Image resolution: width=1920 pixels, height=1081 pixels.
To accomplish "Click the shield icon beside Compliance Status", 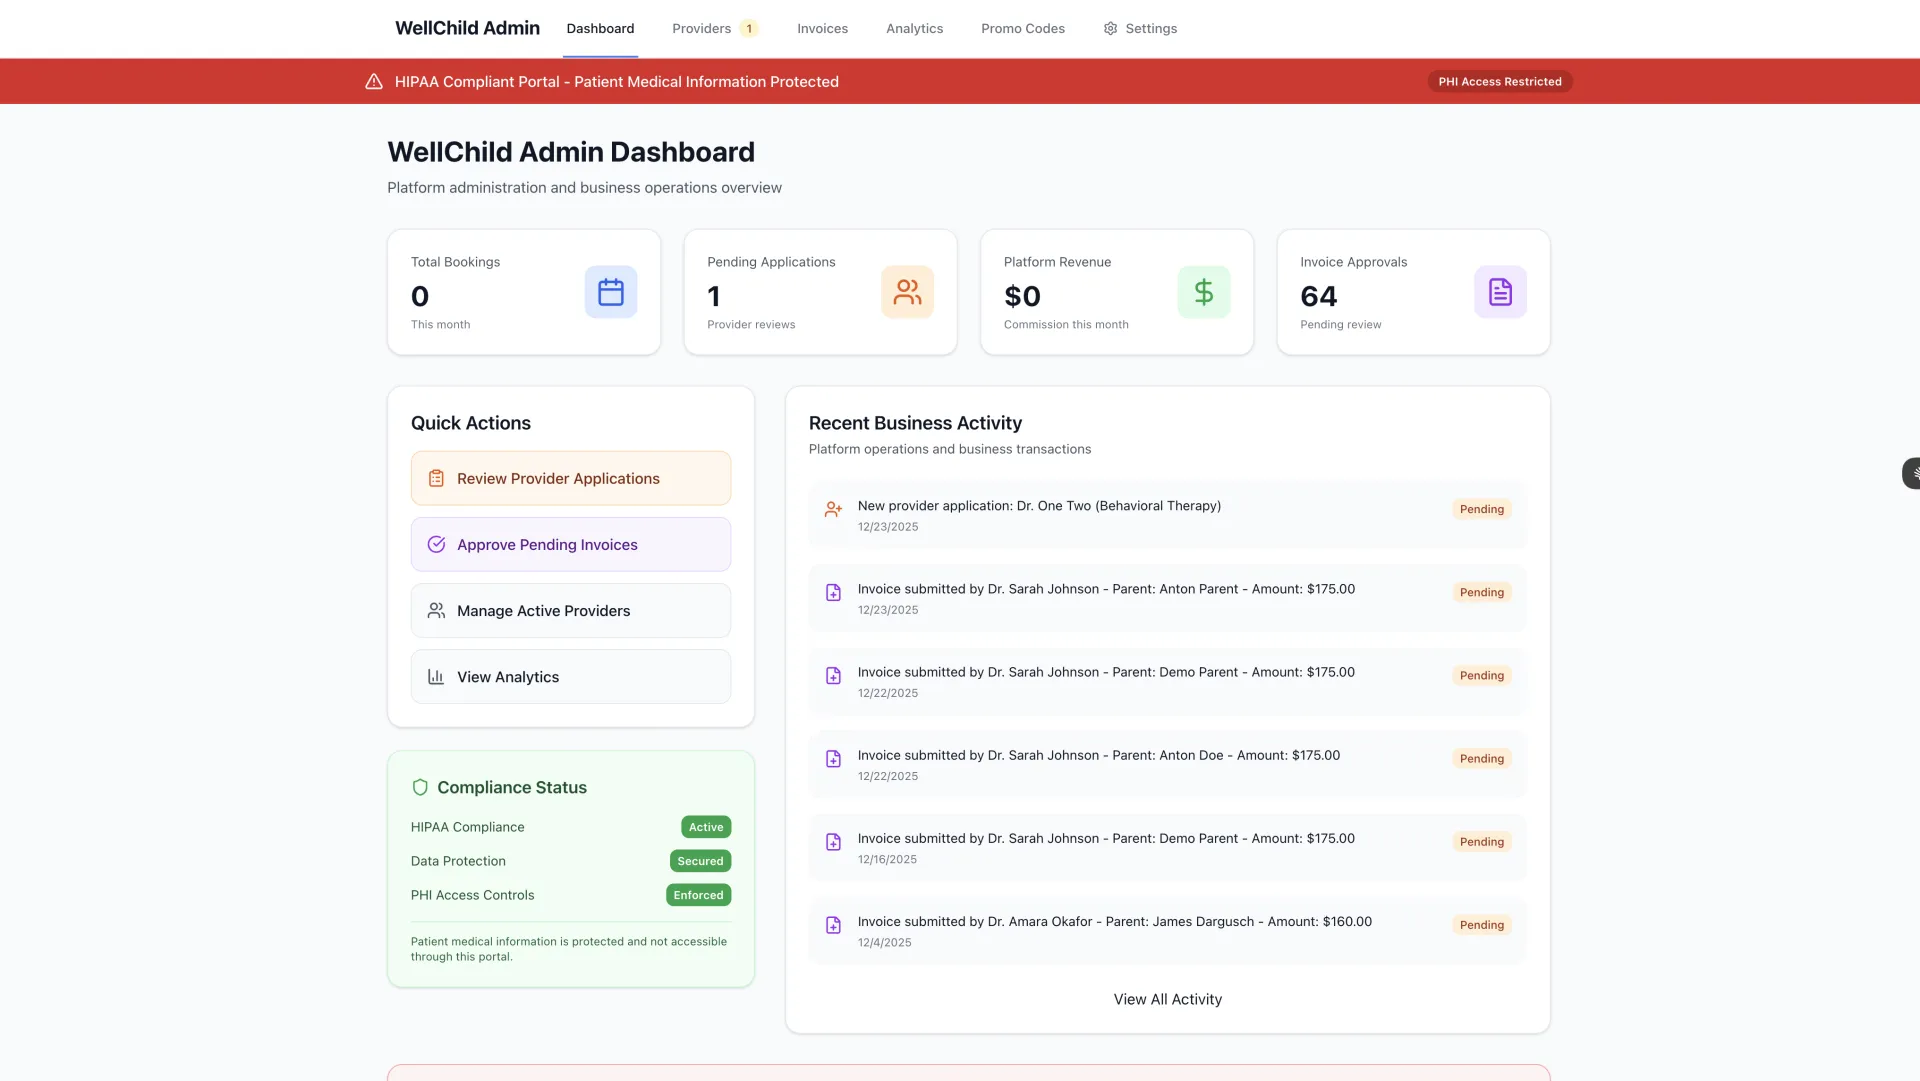I will (420, 787).
